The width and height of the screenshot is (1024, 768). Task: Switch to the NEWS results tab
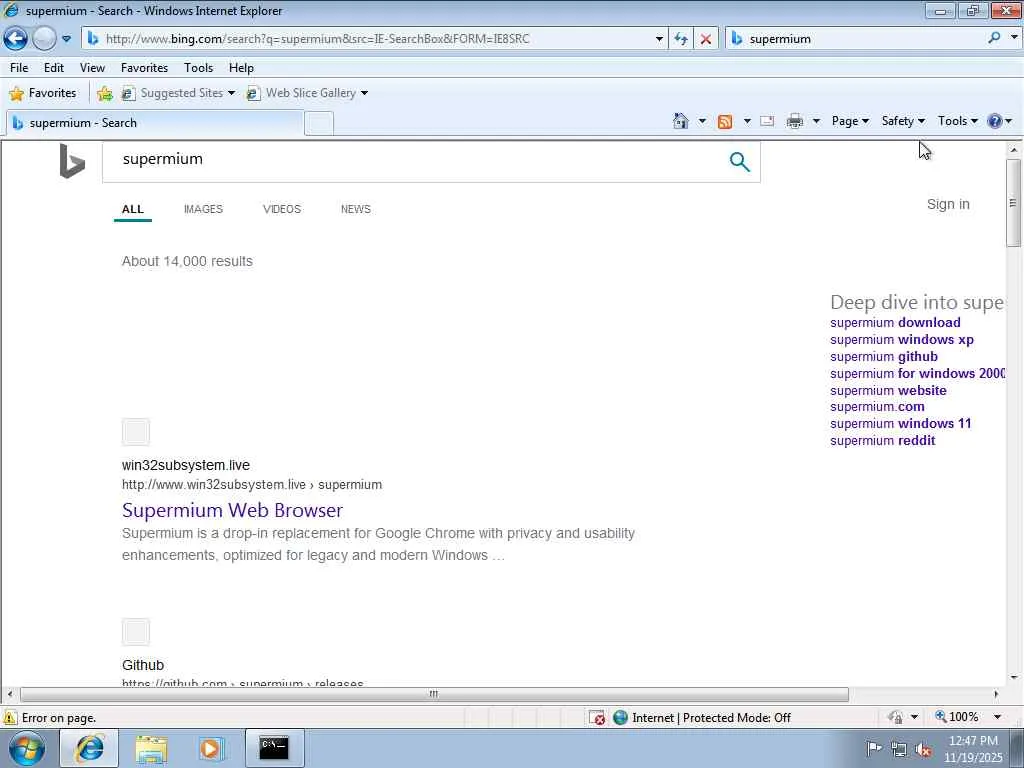[x=356, y=209]
